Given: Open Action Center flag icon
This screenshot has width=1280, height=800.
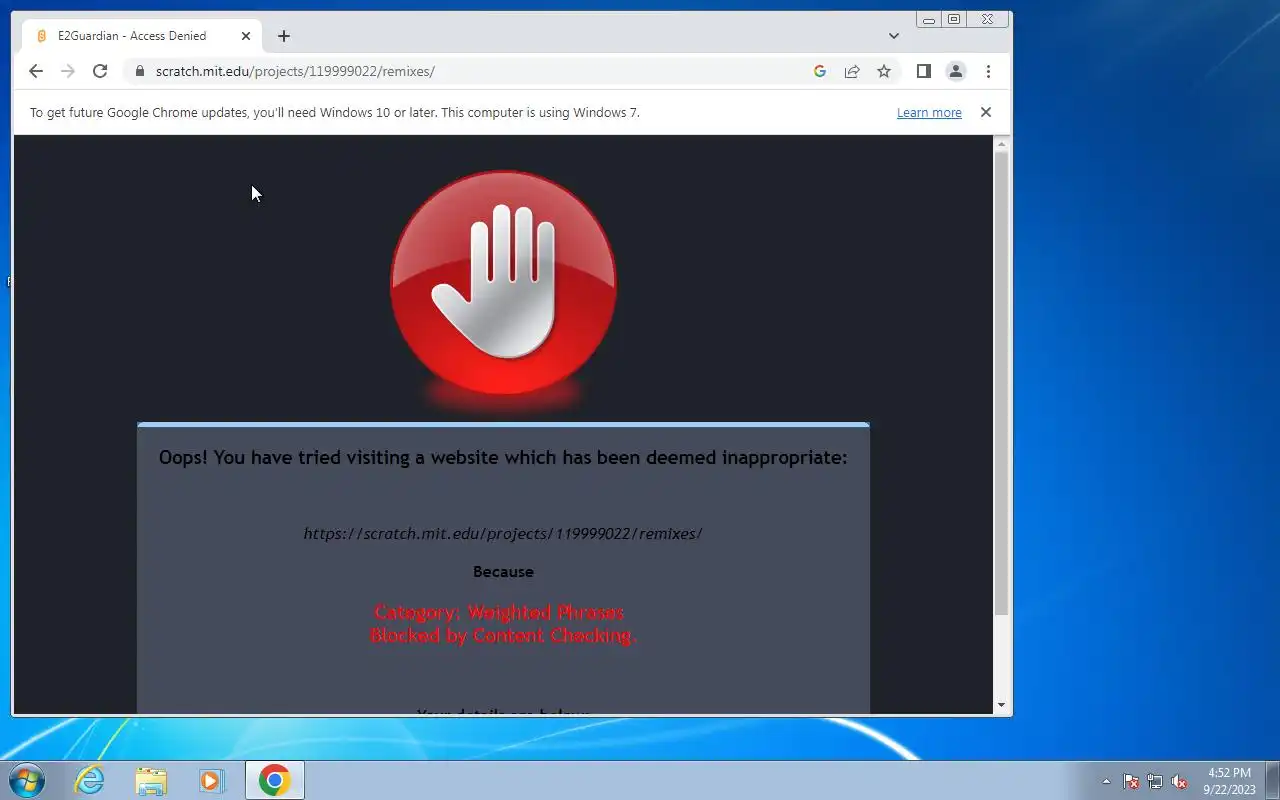Looking at the screenshot, I should [1131, 781].
